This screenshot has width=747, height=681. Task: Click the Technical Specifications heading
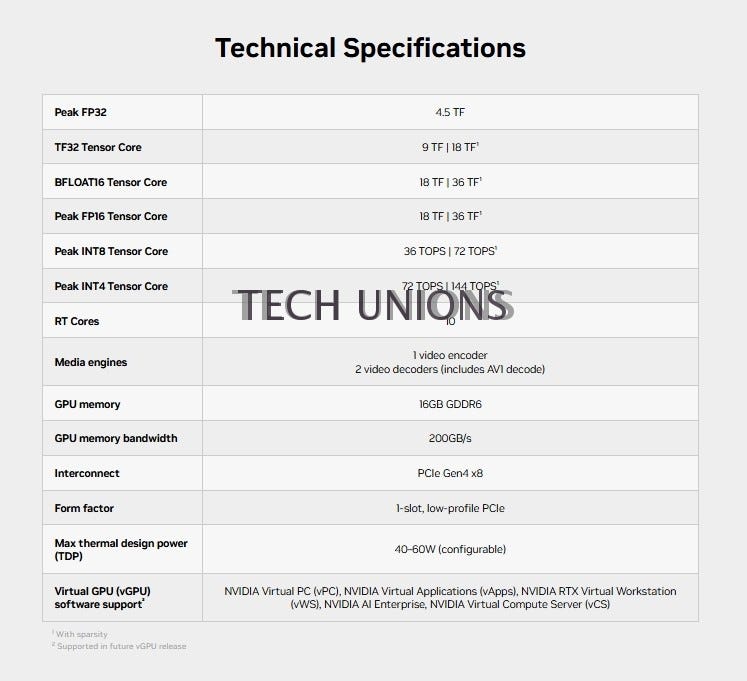pyautogui.click(x=370, y=48)
